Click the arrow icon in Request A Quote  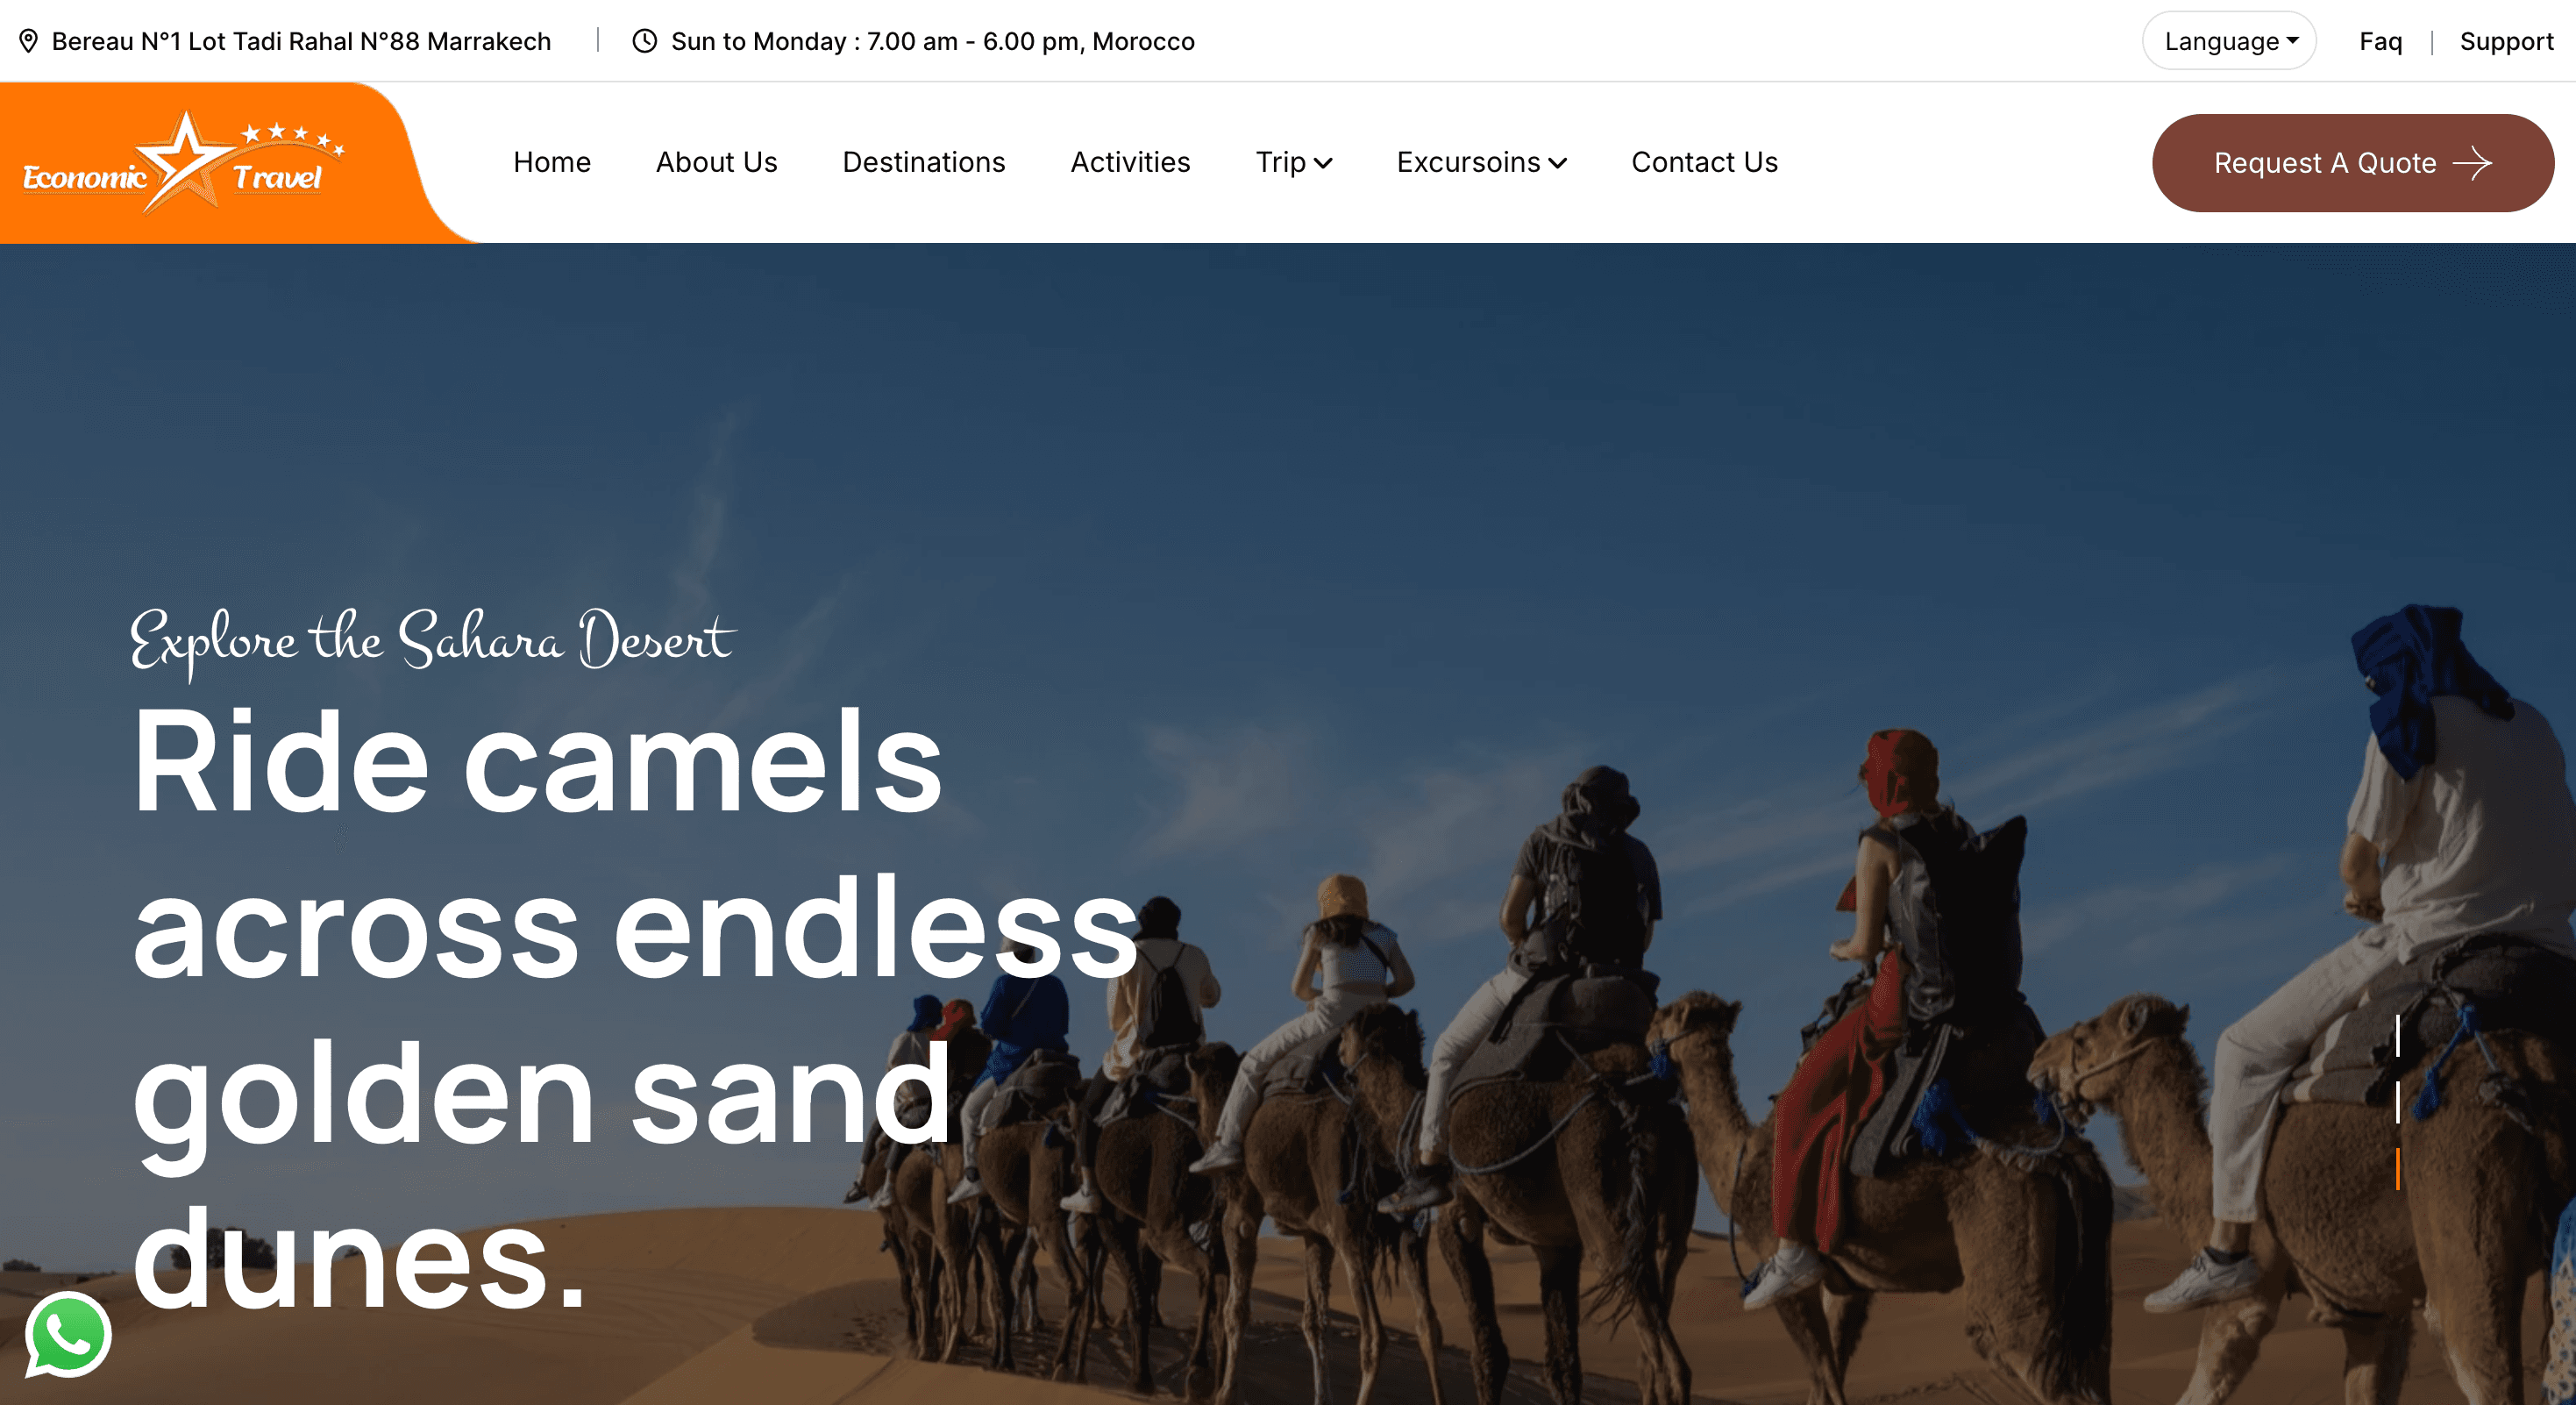pyautogui.click(x=2472, y=163)
